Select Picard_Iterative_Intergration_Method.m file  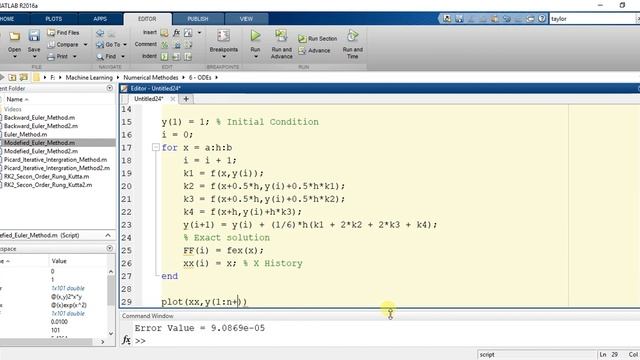[x=56, y=160]
